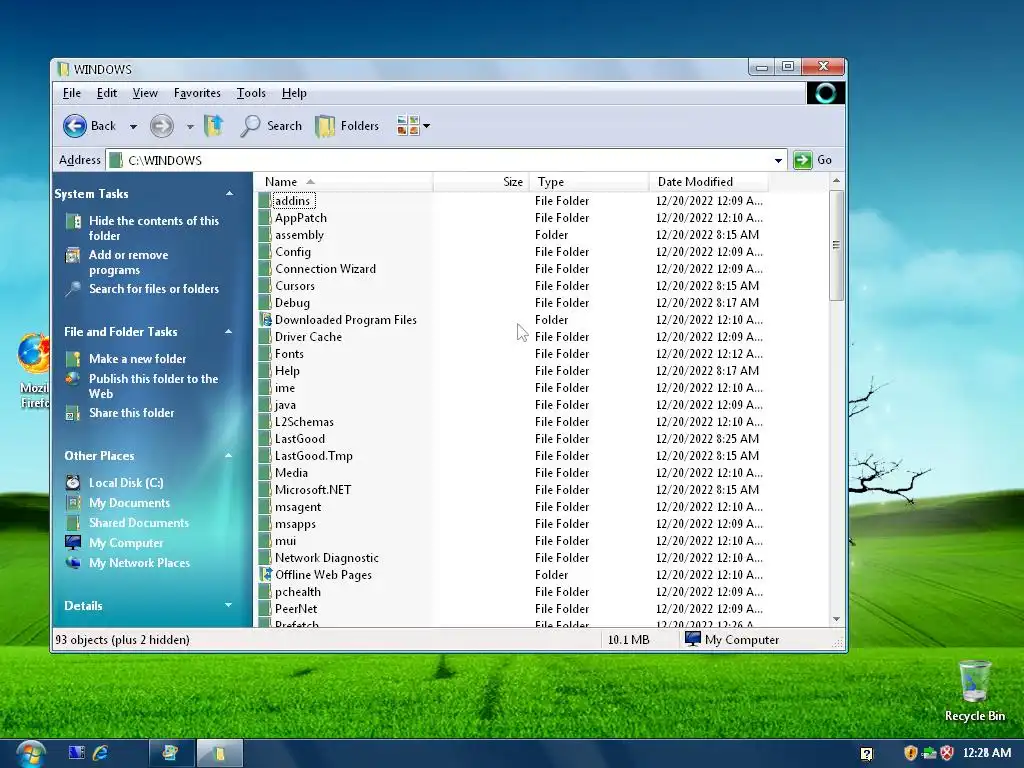Screen dimensions: 1024x768
Task: Sort by the Type column header
Action: pyautogui.click(x=589, y=182)
